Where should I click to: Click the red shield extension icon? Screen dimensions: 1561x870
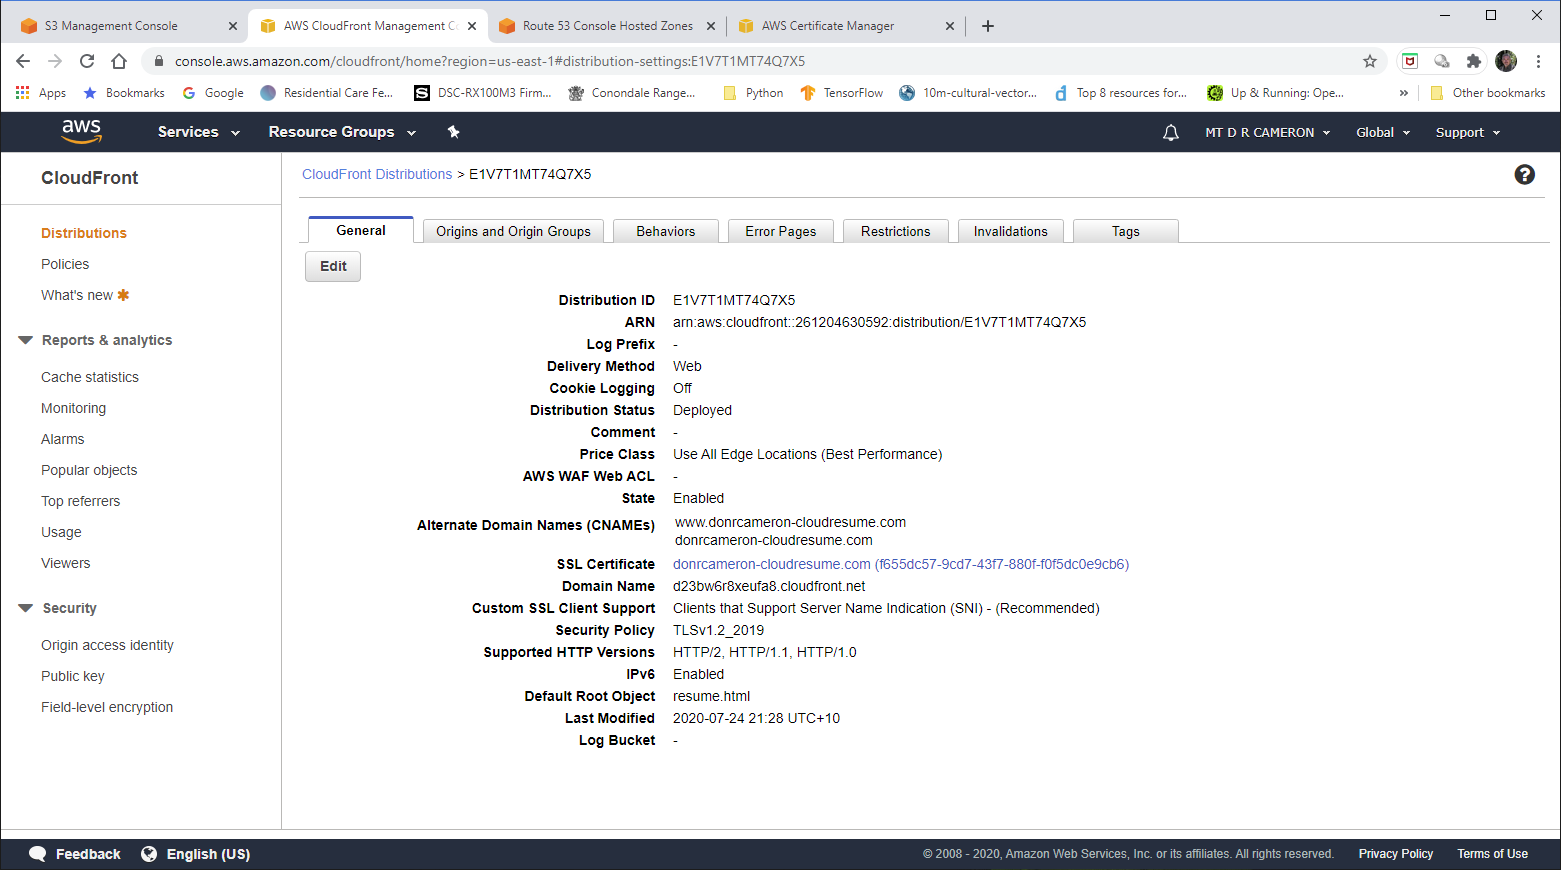tap(1410, 61)
